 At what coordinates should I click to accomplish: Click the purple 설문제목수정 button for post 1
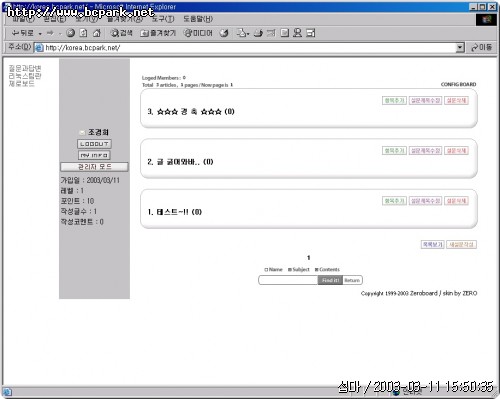point(425,201)
